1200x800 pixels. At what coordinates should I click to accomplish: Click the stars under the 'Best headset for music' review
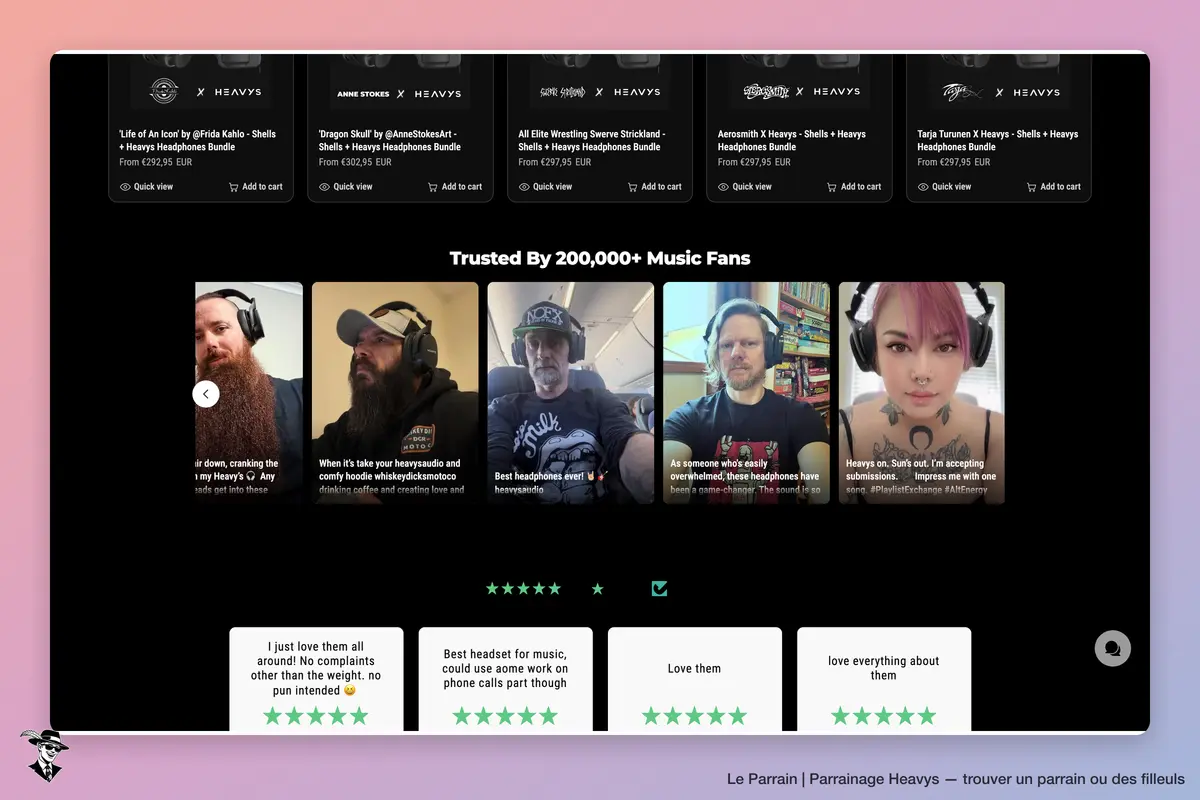(x=505, y=716)
